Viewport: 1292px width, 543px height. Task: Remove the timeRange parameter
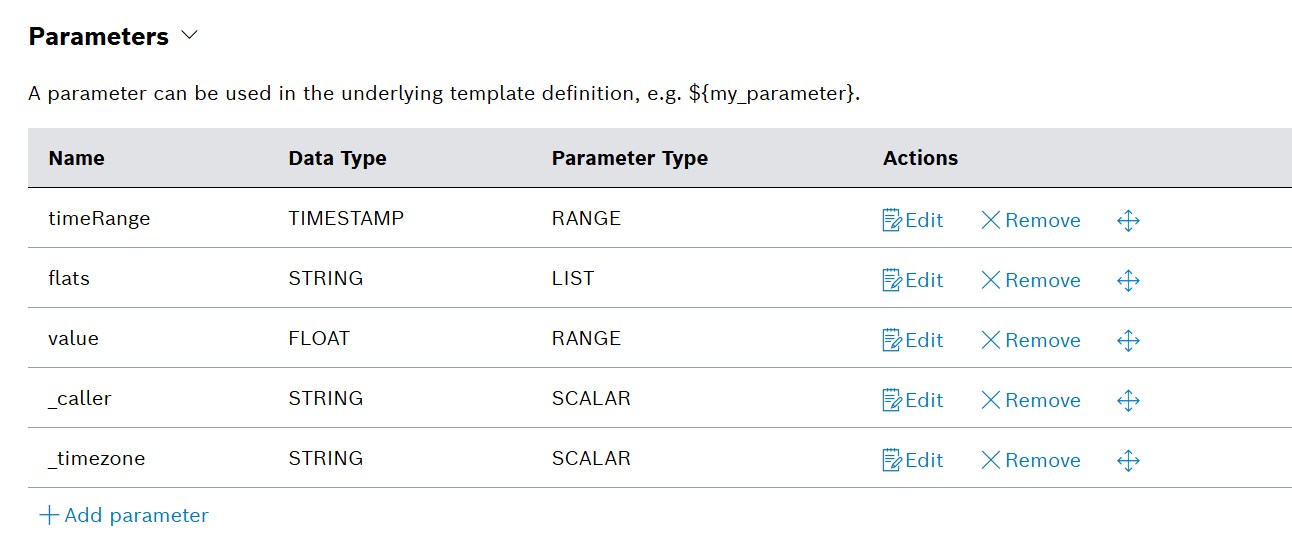click(x=1030, y=220)
